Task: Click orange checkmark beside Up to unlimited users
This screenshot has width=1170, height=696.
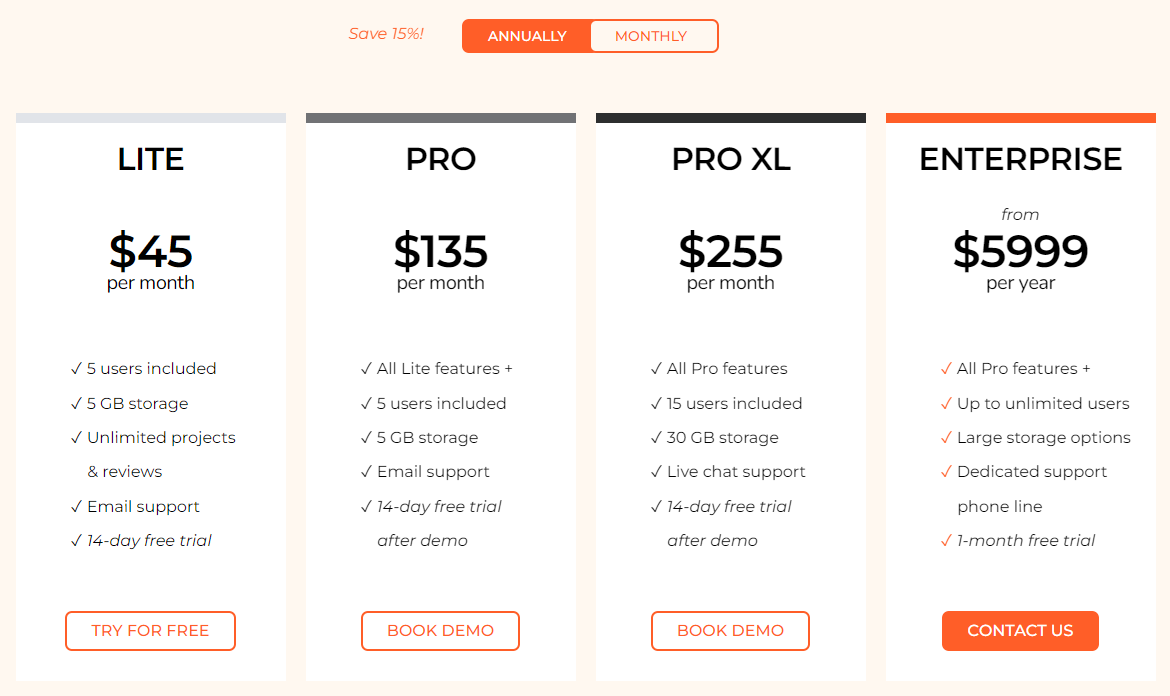Action: coord(946,404)
